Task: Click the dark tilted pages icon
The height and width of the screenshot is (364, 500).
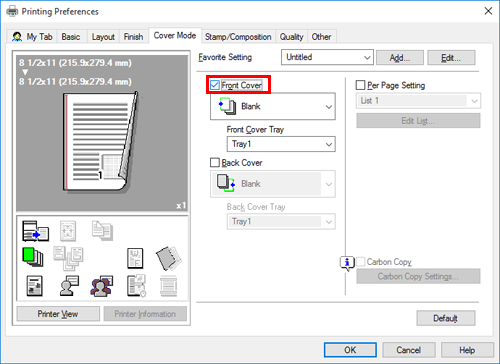Action: pyautogui.click(x=169, y=258)
